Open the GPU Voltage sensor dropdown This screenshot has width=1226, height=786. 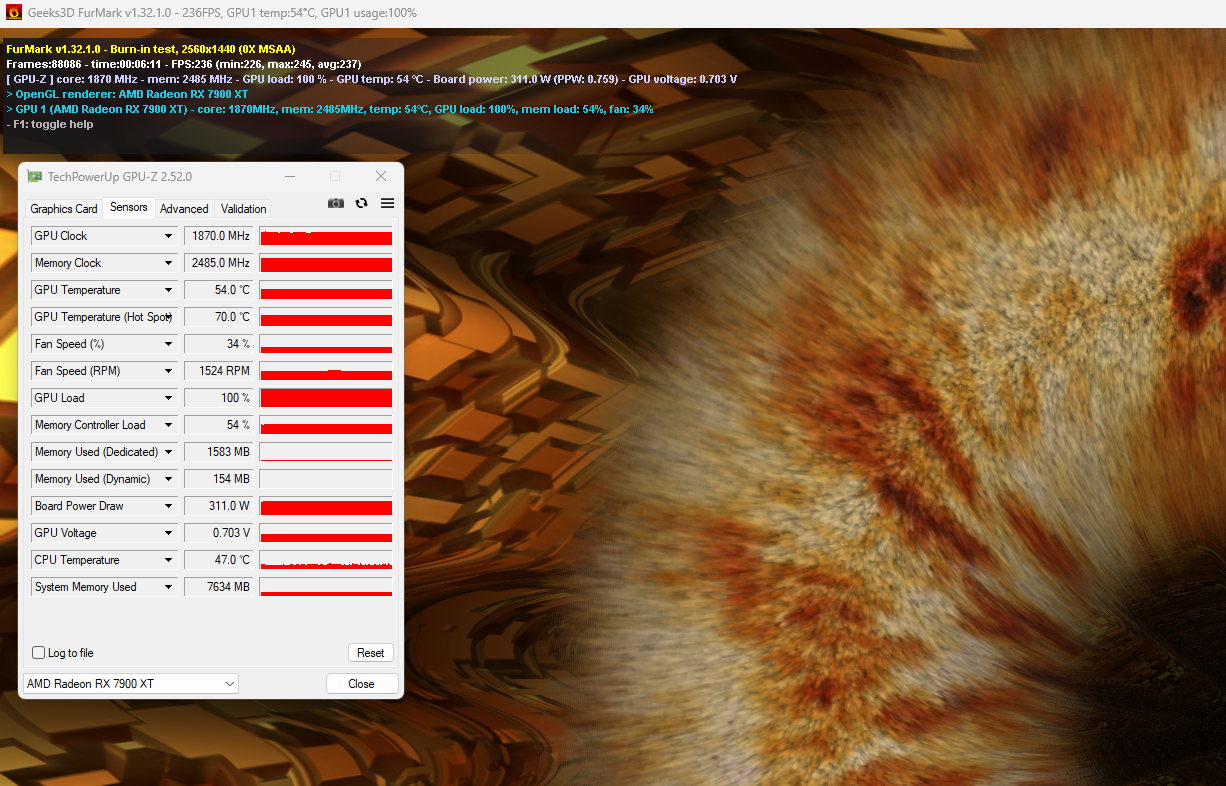click(x=169, y=533)
